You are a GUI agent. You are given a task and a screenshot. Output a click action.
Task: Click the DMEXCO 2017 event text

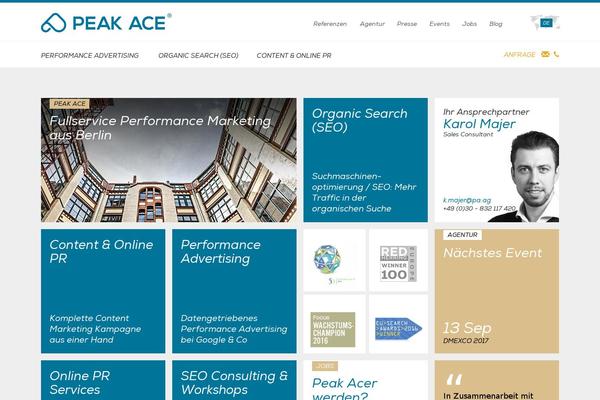point(466,341)
